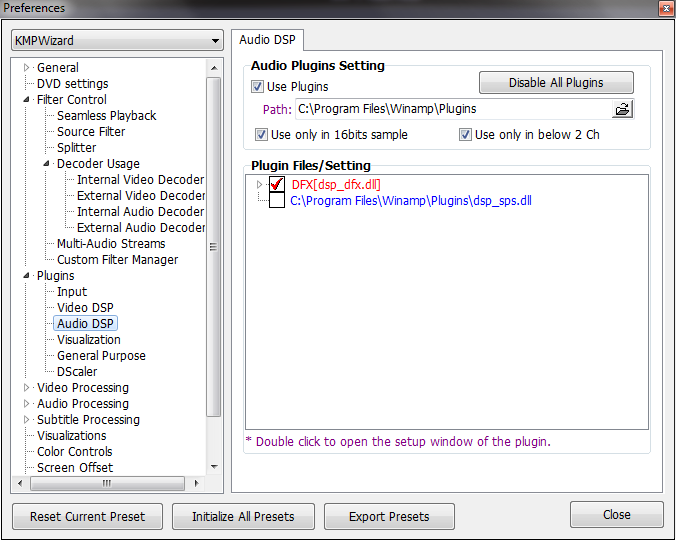Select Audio DSP tree item
The width and height of the screenshot is (676, 541).
point(85,323)
